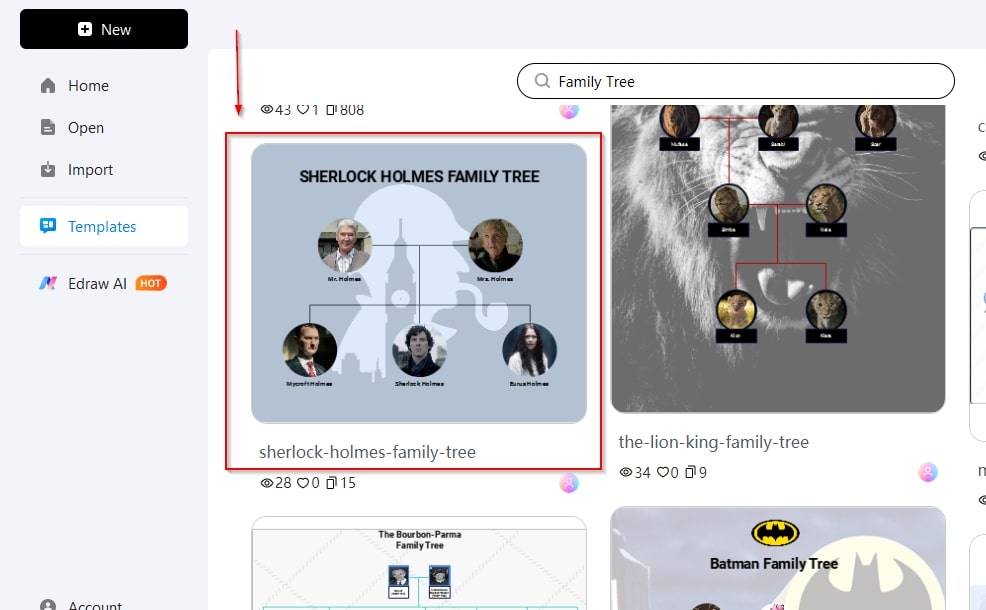
Task: Click the Home house icon
Action: tap(48, 86)
